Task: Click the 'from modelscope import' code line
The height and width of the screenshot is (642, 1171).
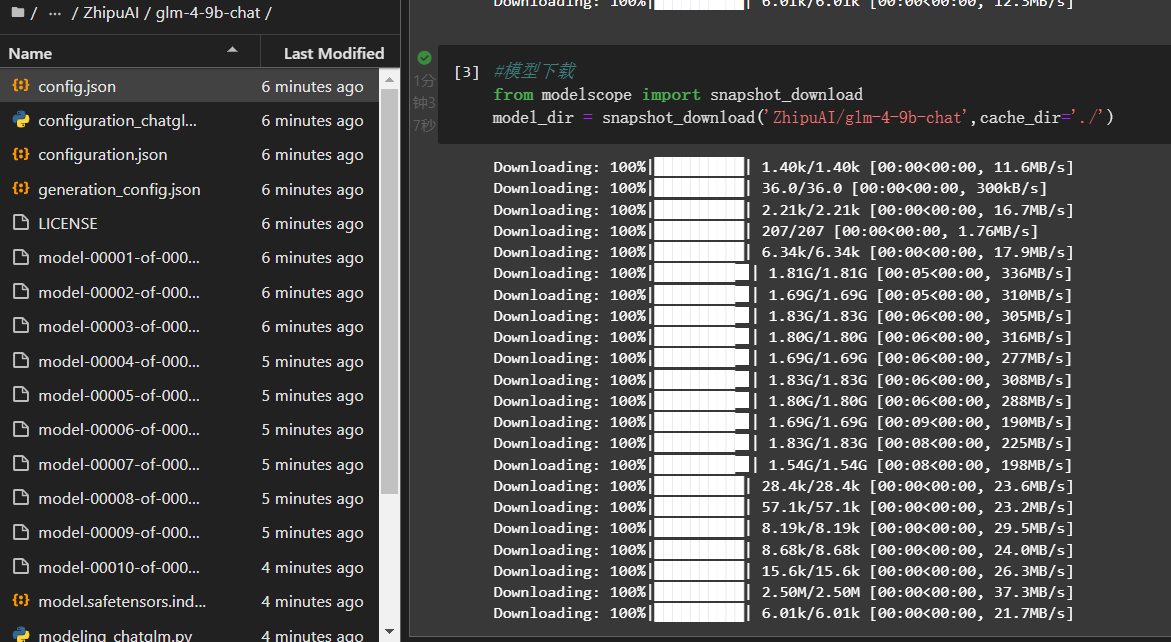Action: click(x=677, y=95)
